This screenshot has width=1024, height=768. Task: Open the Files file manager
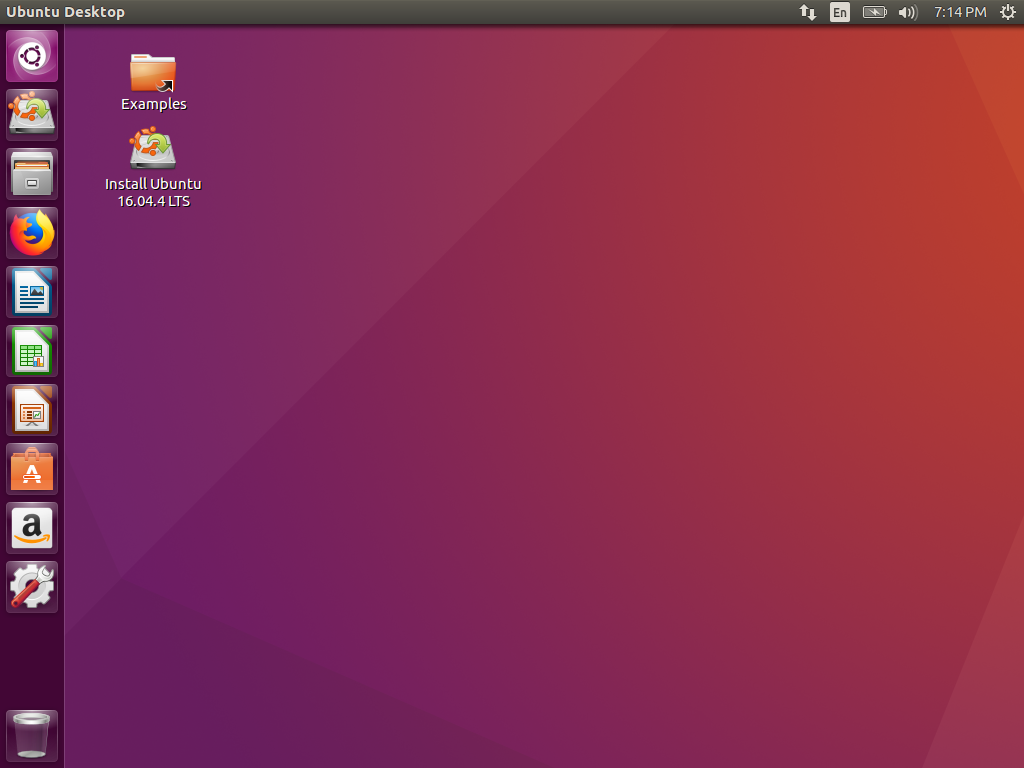pos(31,173)
